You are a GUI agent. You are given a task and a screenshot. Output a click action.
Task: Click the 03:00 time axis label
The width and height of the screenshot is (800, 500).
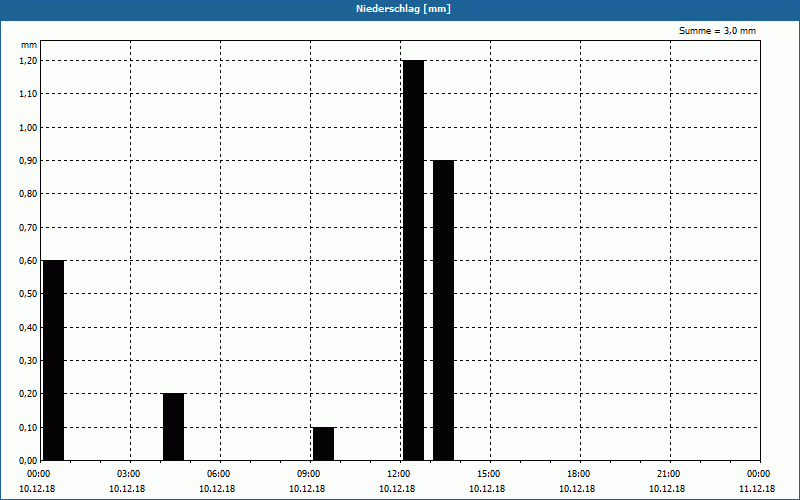131,474
